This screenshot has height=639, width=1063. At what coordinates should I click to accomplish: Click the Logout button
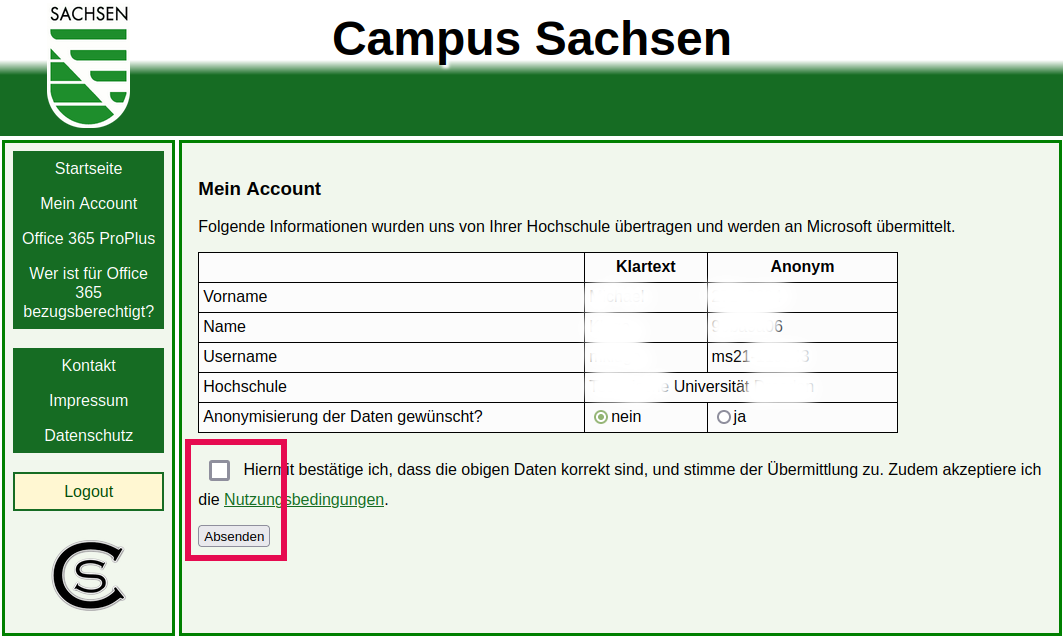tap(89, 491)
